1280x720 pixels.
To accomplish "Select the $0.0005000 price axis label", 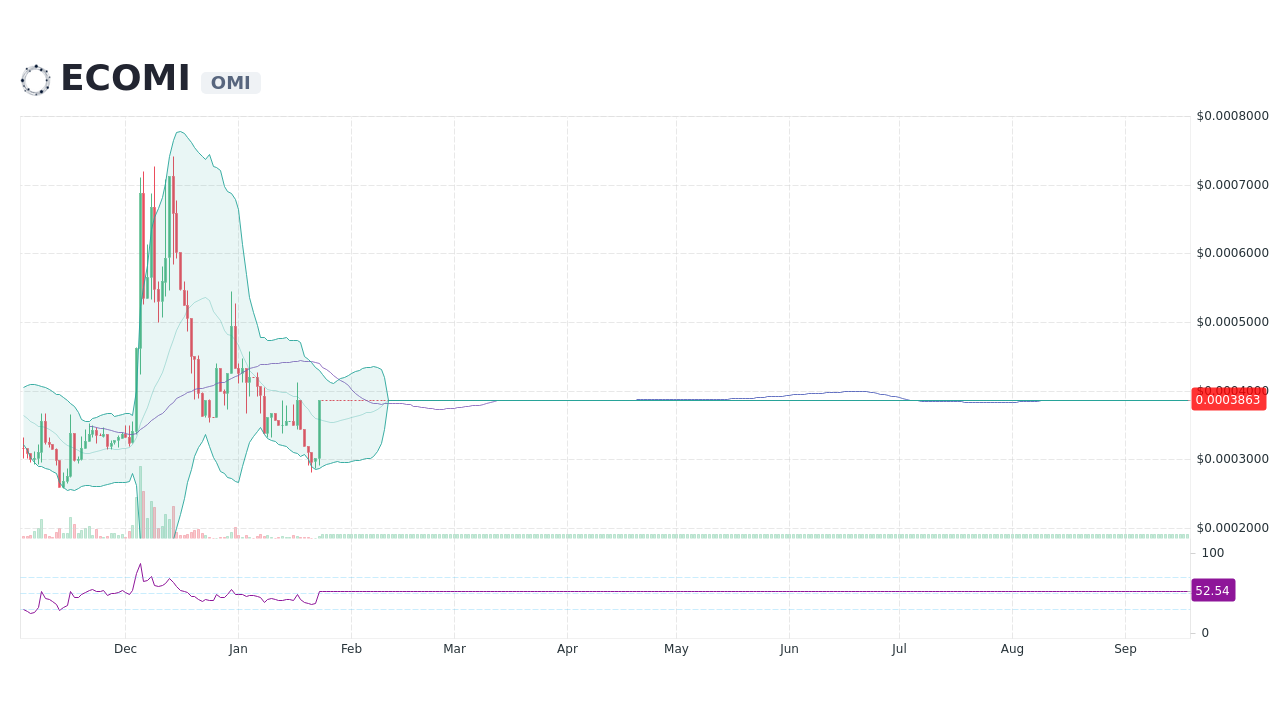I will [1233, 322].
